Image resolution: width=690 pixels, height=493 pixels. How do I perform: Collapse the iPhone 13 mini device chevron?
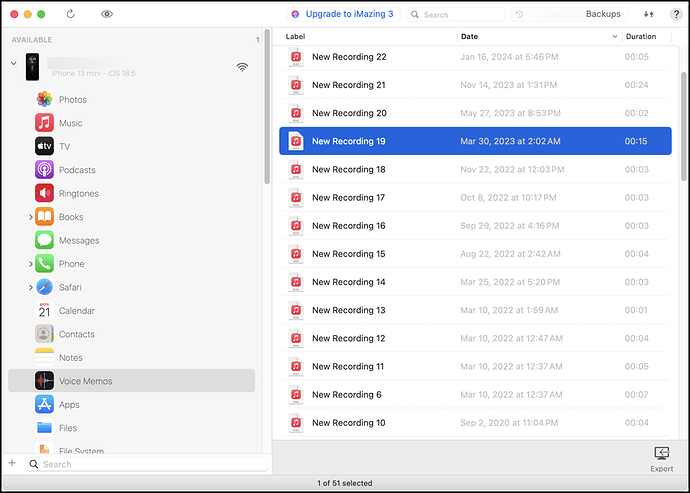pos(14,63)
